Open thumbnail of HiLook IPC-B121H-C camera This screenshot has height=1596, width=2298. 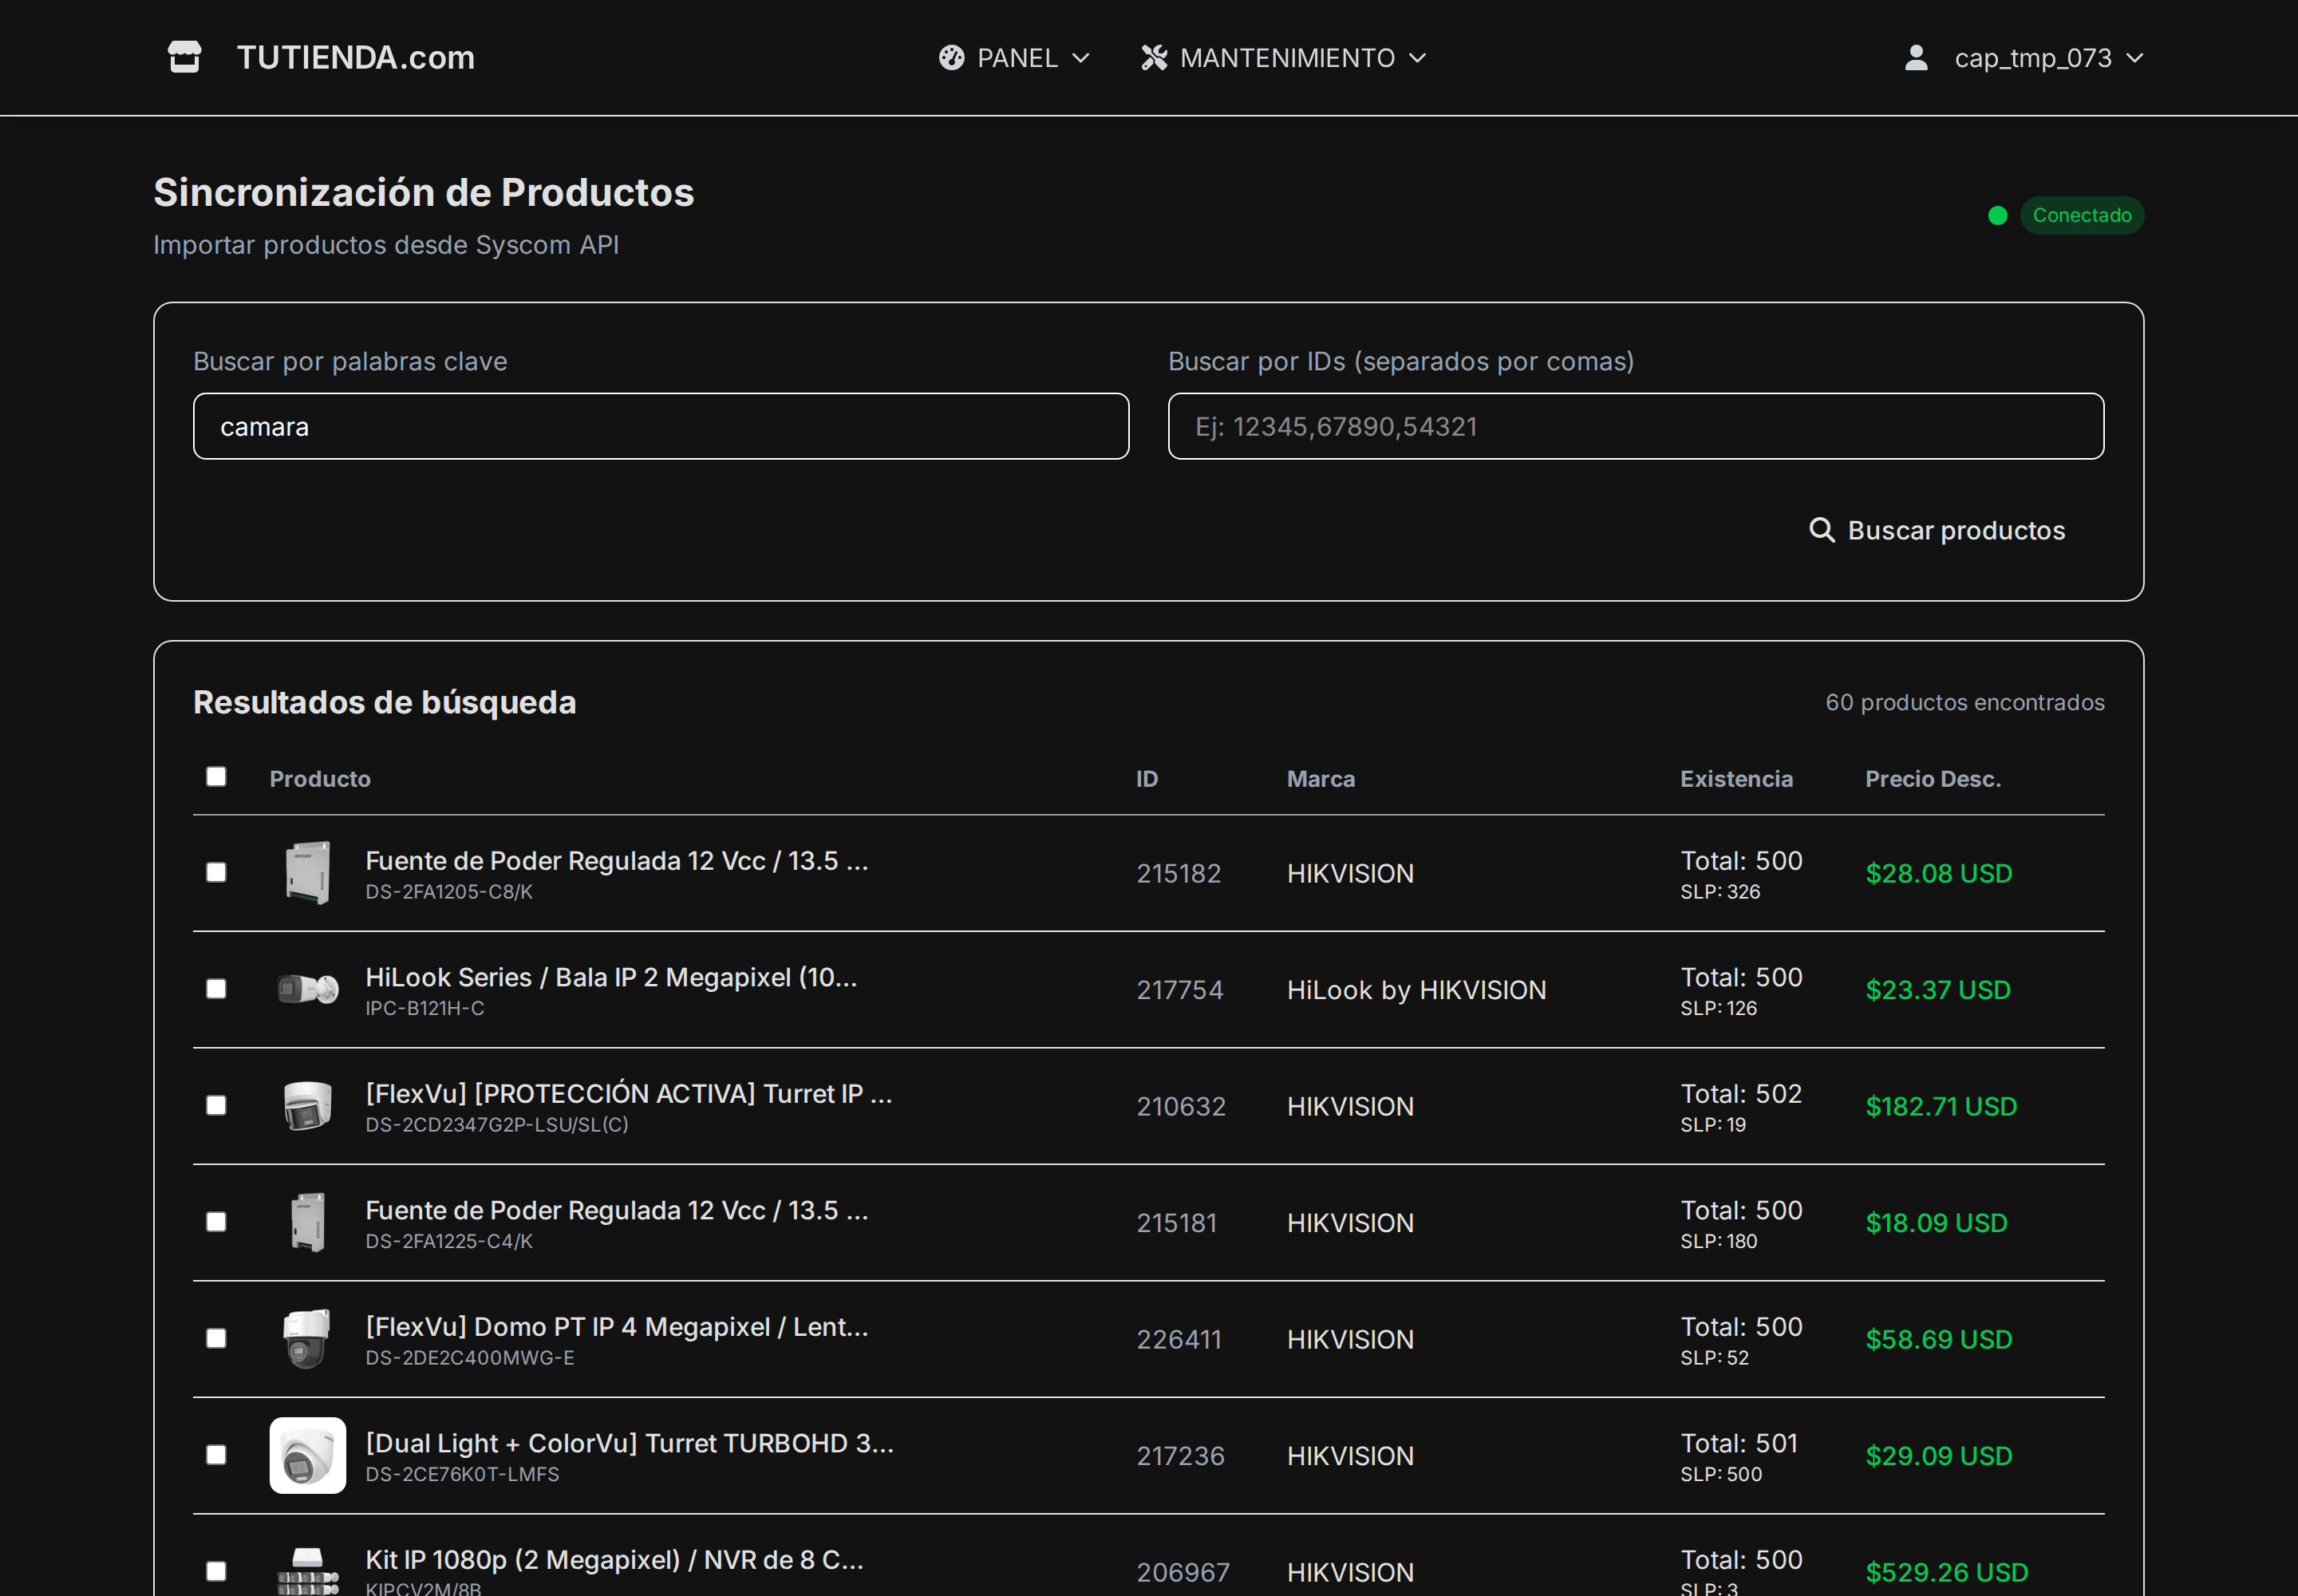pos(308,990)
